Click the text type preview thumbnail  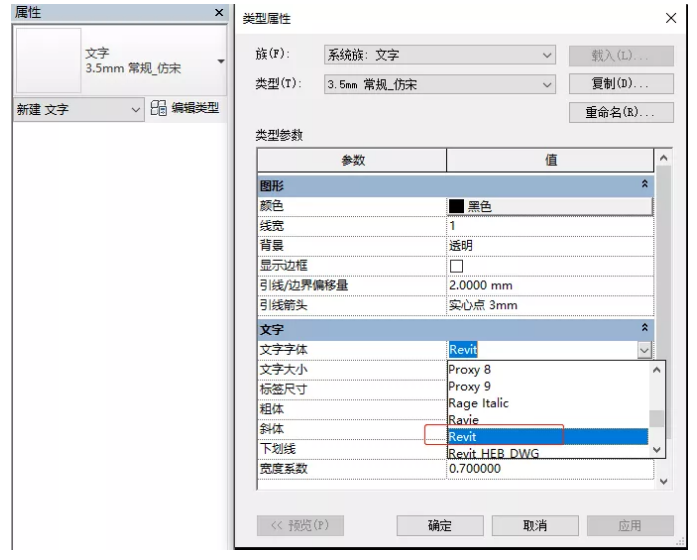pyautogui.click(x=48, y=60)
